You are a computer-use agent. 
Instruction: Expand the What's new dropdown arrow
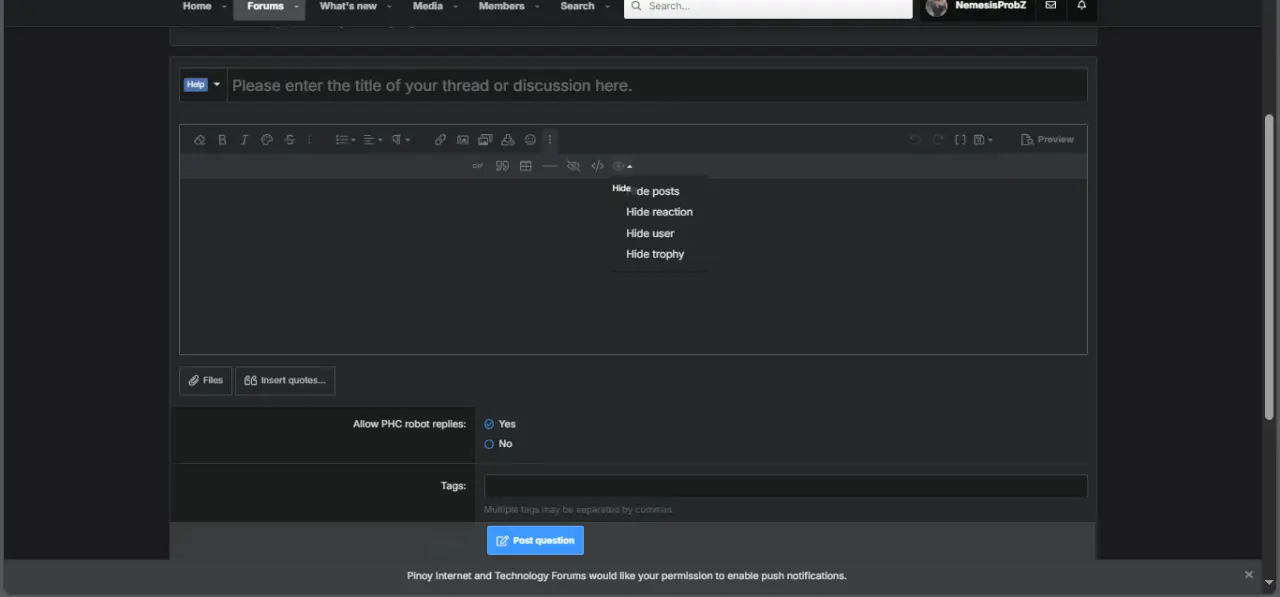click(390, 7)
